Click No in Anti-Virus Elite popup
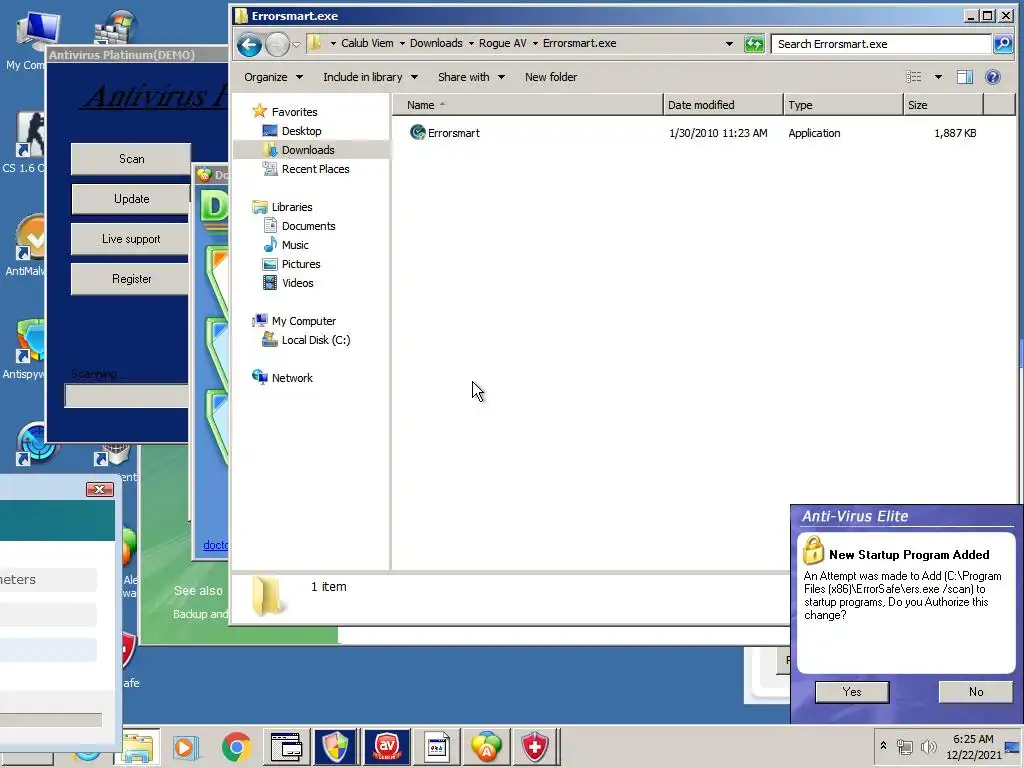Screen dimensions: 1024x768 click(x=976, y=692)
